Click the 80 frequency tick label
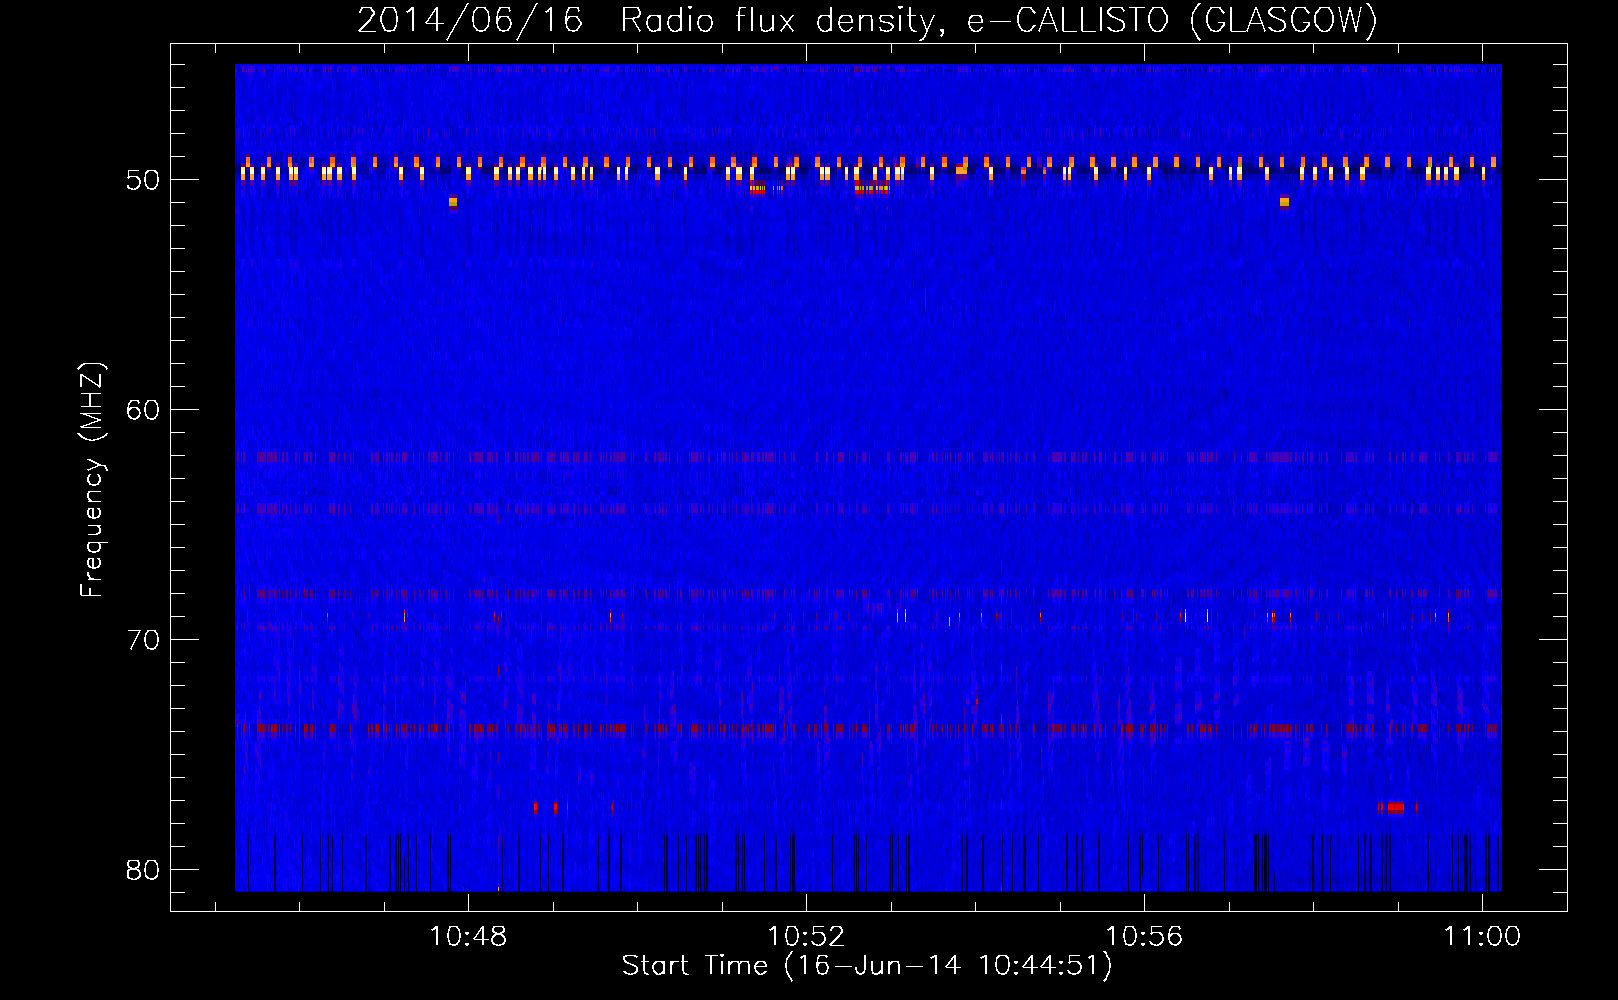 143,870
